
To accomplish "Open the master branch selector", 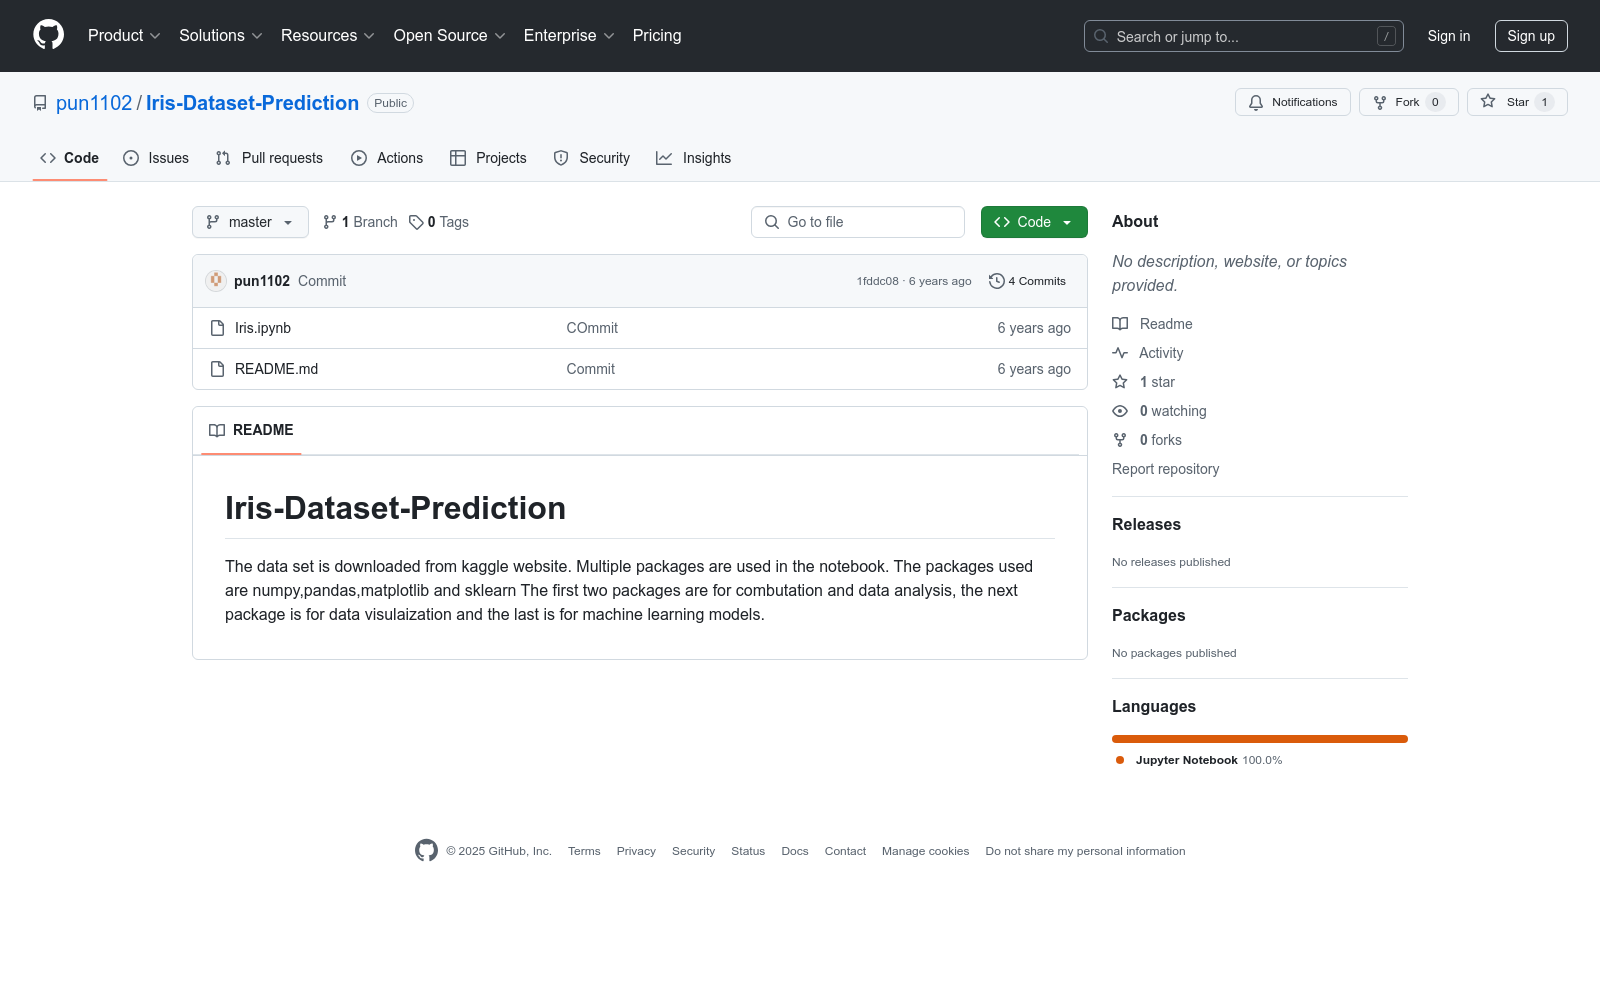I will pos(250,222).
